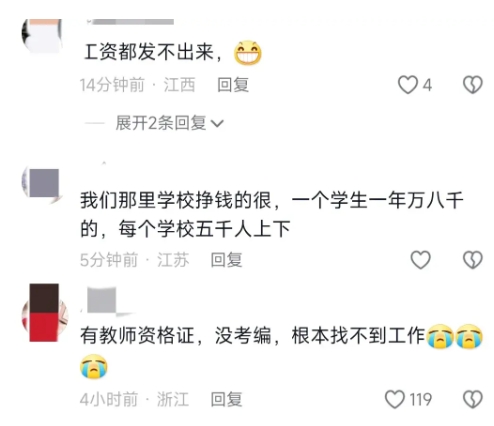Tap the grinning emoji in first comment
Viewport: 494px width, 426px height.
pyautogui.click(x=248, y=53)
